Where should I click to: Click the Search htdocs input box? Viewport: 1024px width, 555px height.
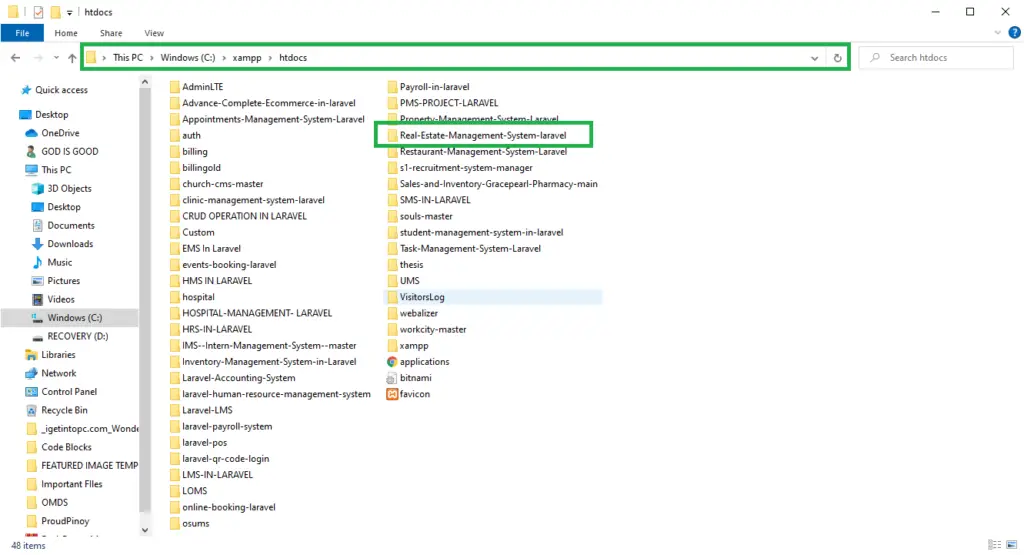tap(940, 58)
